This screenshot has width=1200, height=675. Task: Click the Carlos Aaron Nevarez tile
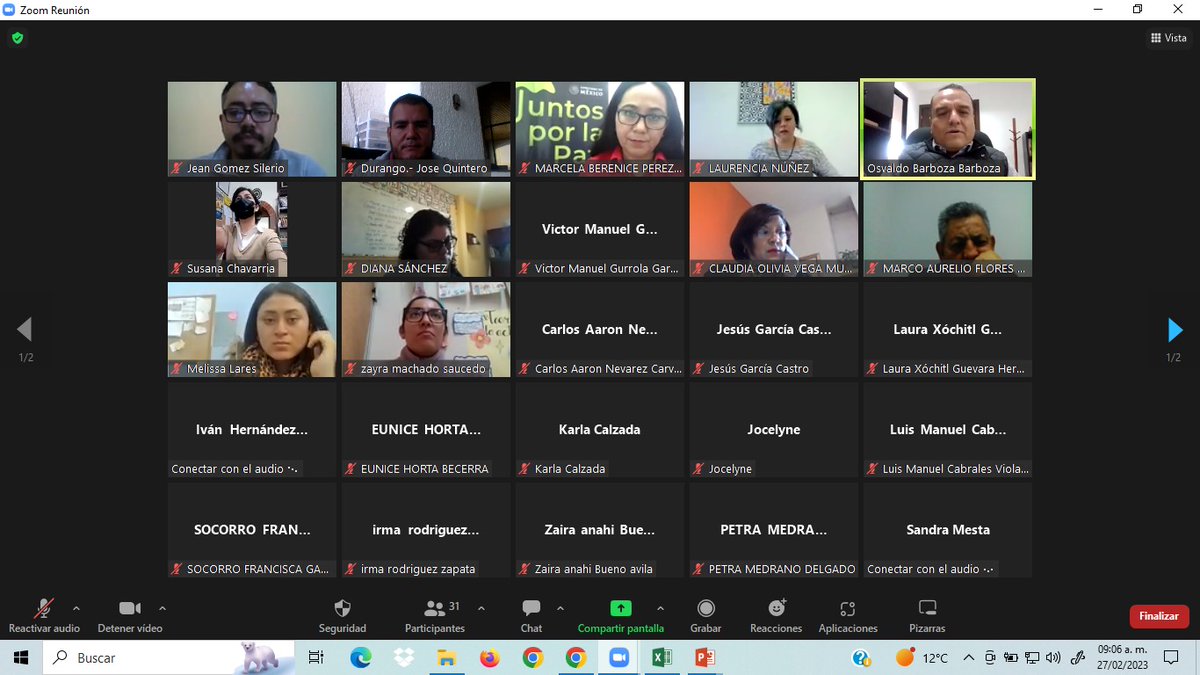(600, 329)
